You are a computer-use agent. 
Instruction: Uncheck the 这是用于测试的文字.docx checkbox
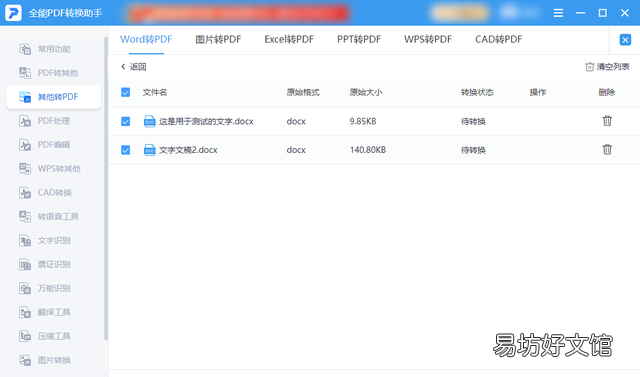coord(126,122)
